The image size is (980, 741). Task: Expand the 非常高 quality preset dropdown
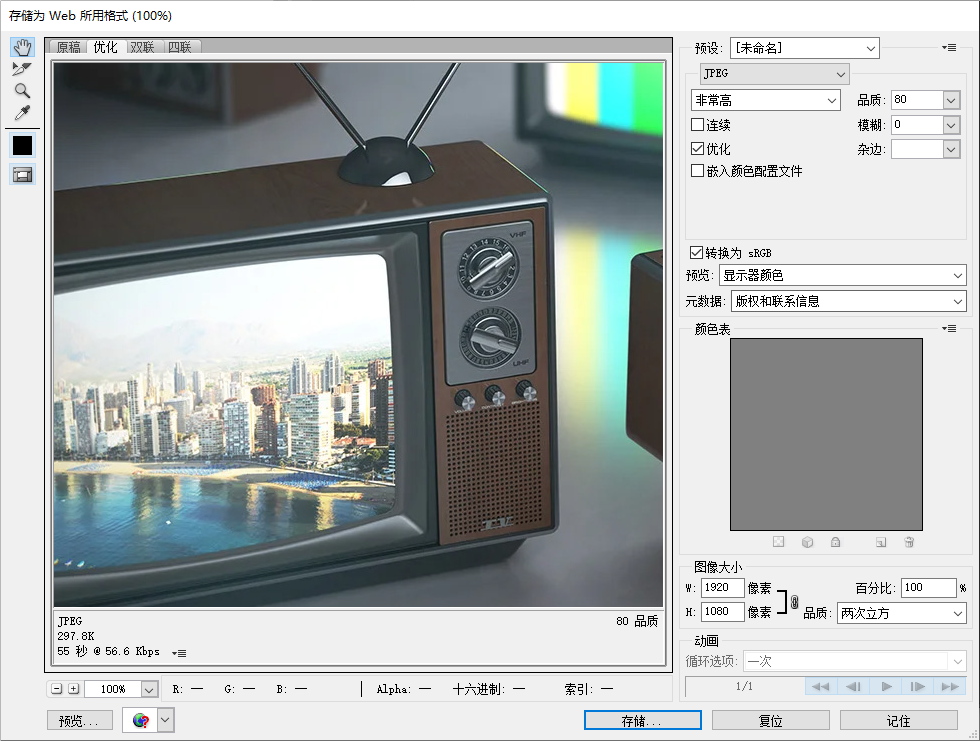(x=765, y=100)
